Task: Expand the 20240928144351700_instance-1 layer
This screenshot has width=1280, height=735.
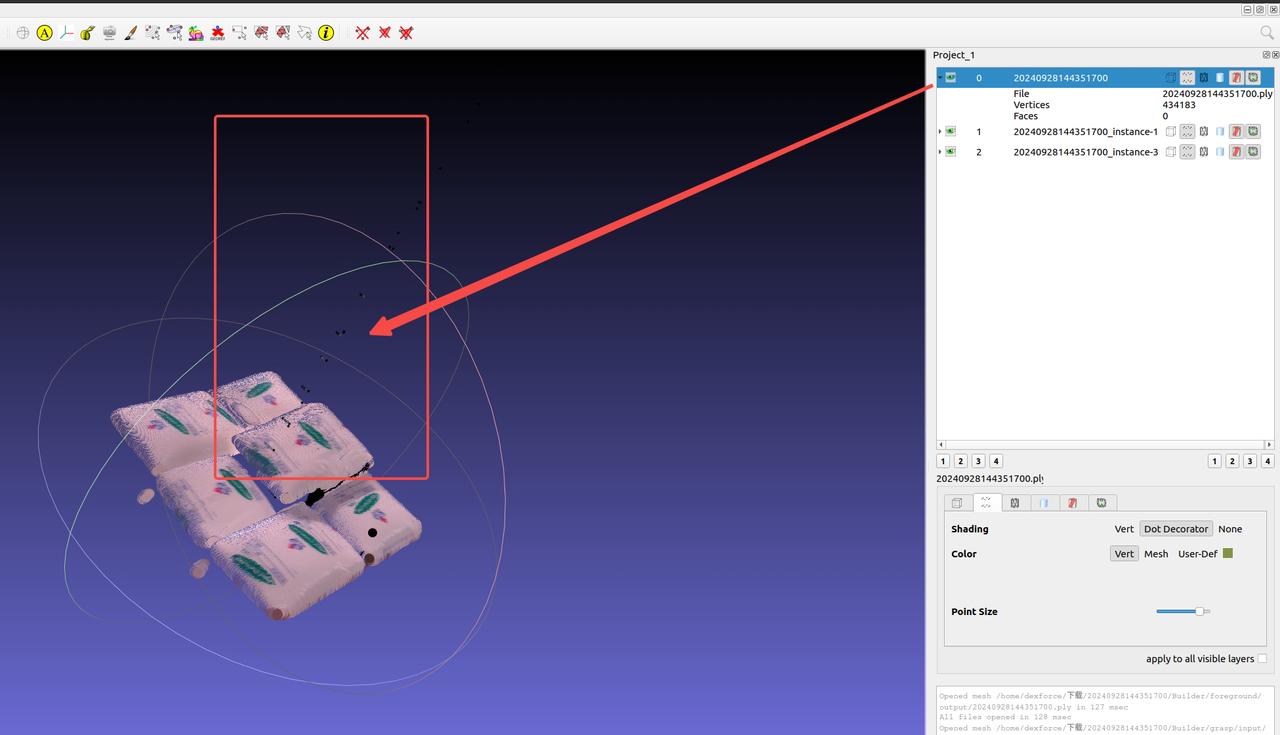Action: pyautogui.click(x=940, y=131)
